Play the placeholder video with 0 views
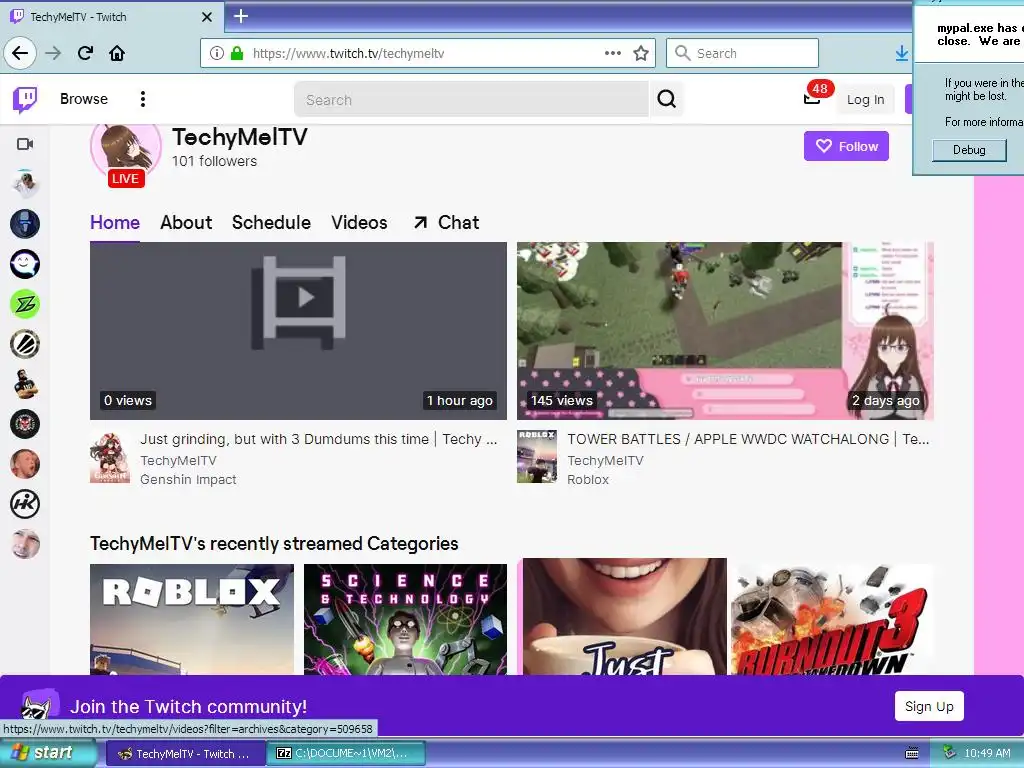Image resolution: width=1024 pixels, height=768 pixels. point(298,331)
